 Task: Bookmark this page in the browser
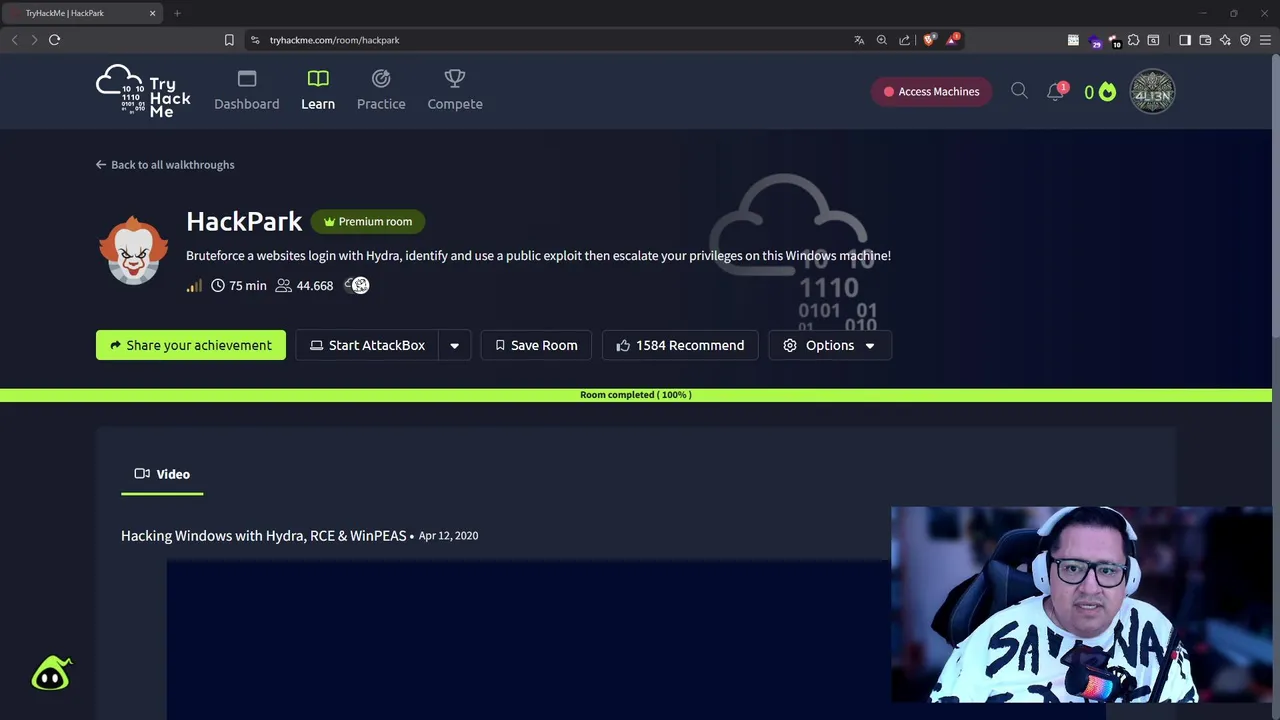tap(229, 40)
